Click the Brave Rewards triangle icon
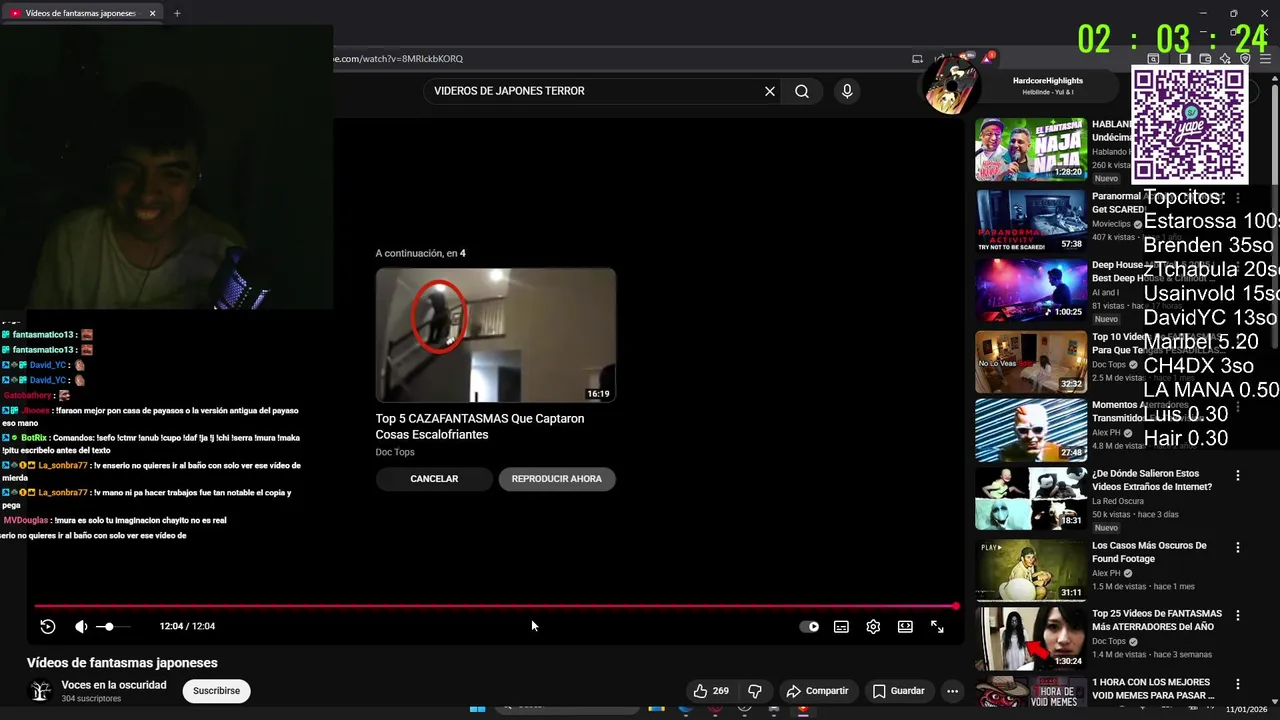Viewport: 1280px width, 720px height. [x=988, y=58]
